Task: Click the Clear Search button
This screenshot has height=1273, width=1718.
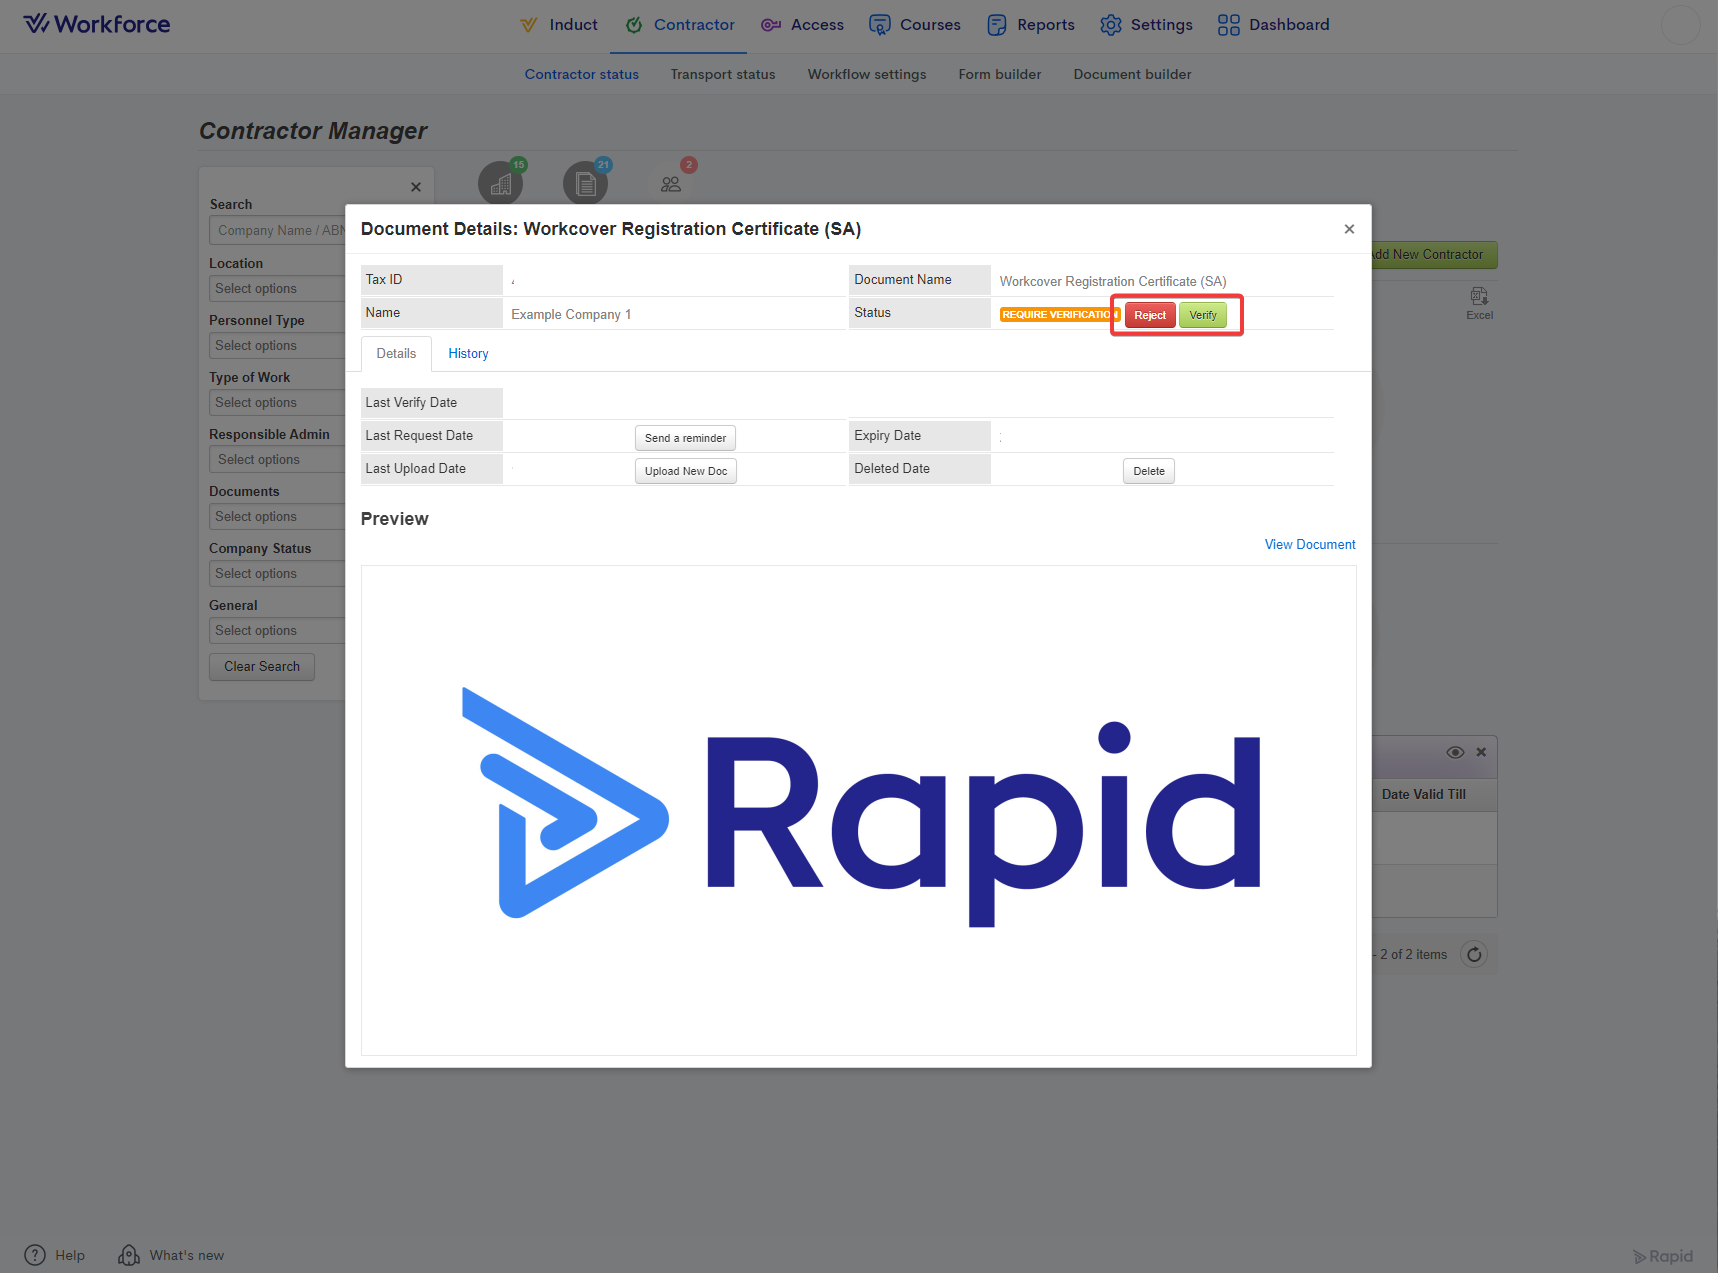Action: (262, 667)
